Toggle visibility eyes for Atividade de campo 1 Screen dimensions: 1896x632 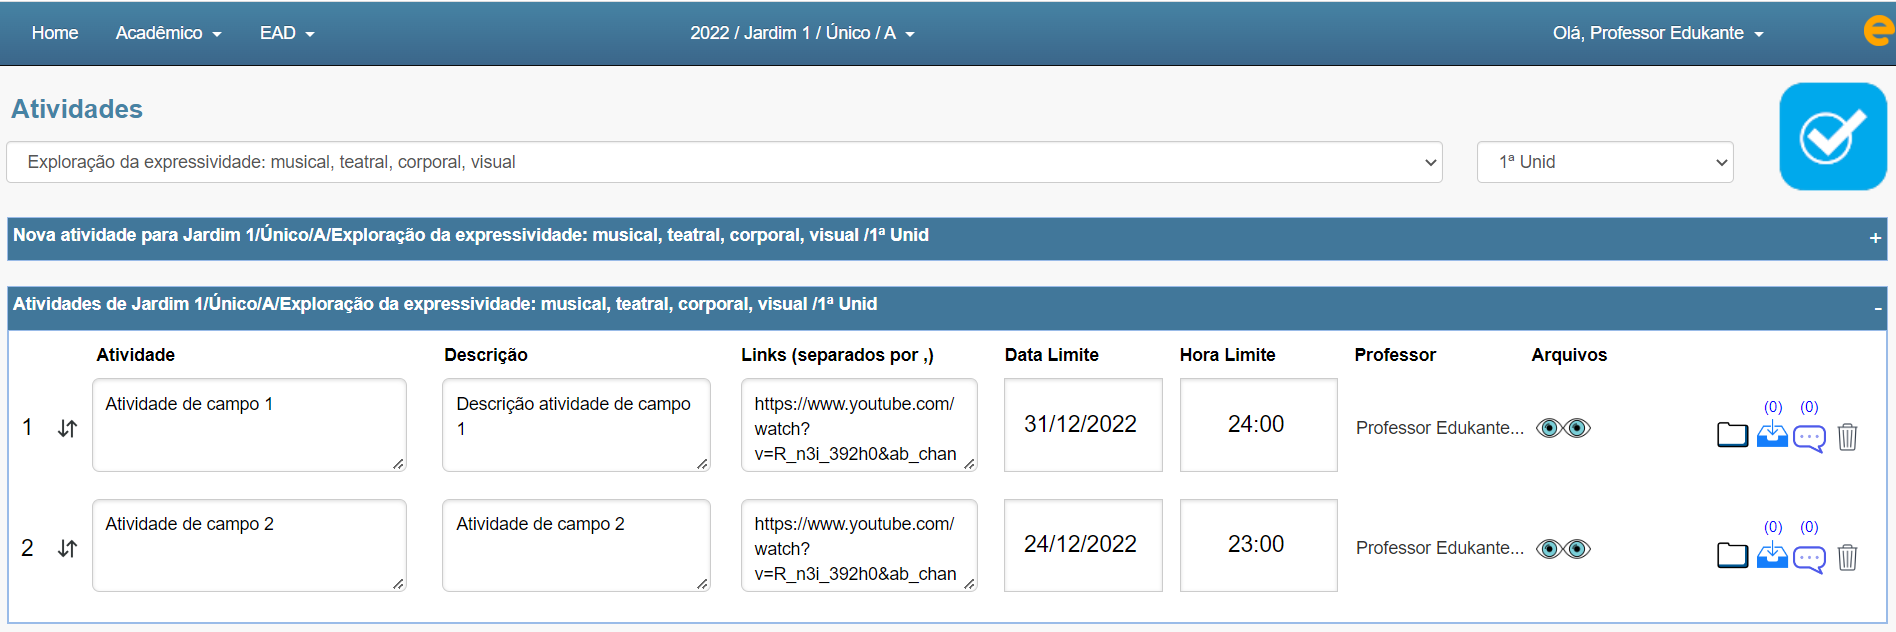(x=1563, y=428)
